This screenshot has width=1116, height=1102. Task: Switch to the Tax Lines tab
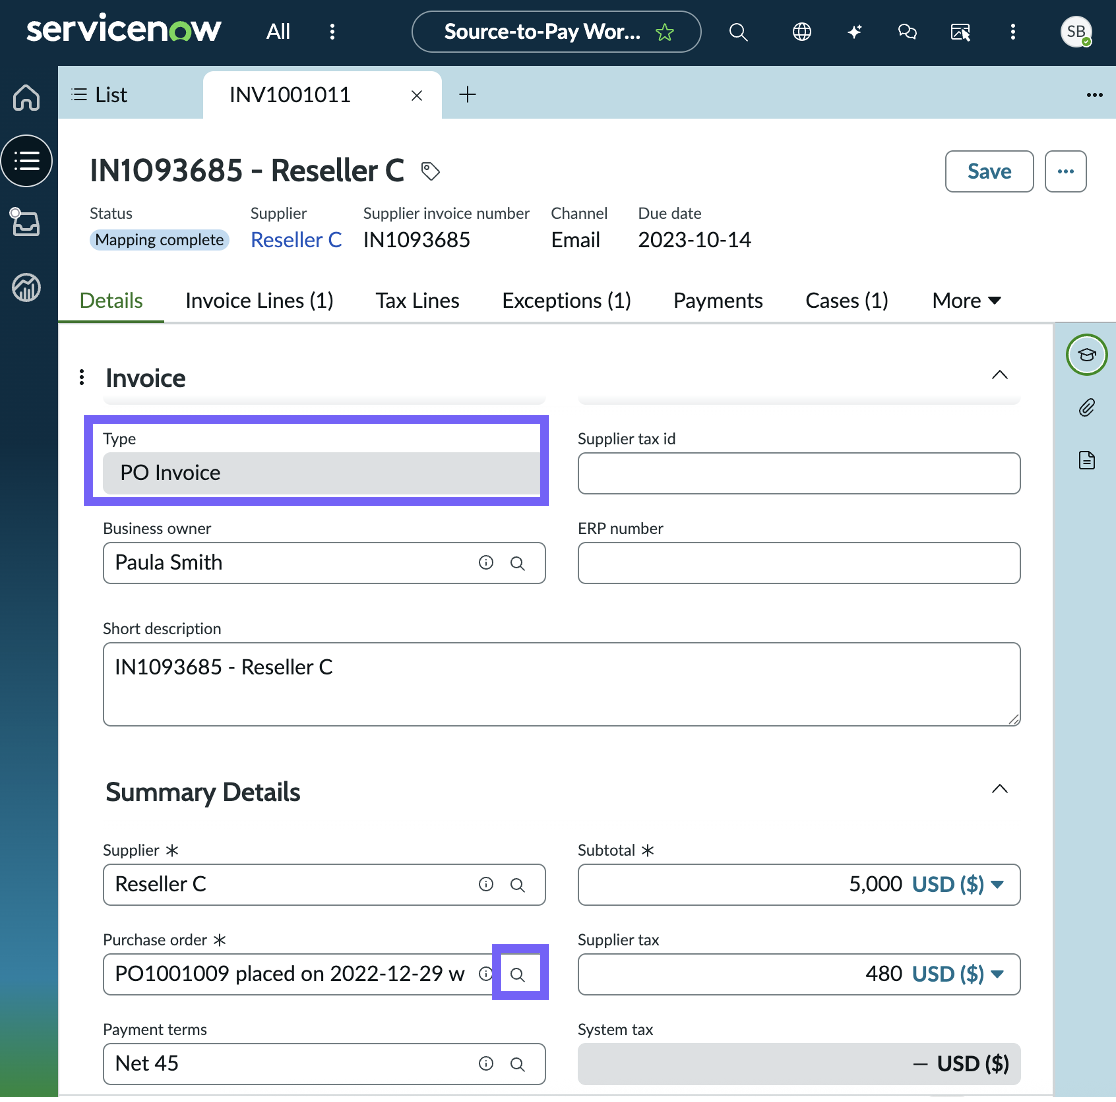click(x=418, y=301)
